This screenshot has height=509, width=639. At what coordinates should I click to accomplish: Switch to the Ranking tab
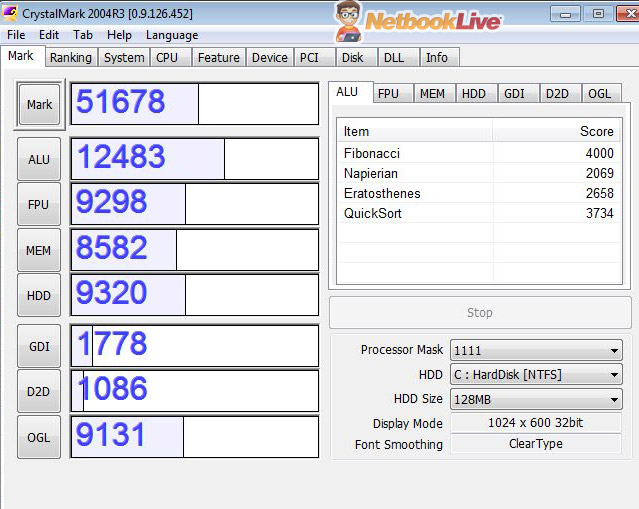tap(71, 57)
